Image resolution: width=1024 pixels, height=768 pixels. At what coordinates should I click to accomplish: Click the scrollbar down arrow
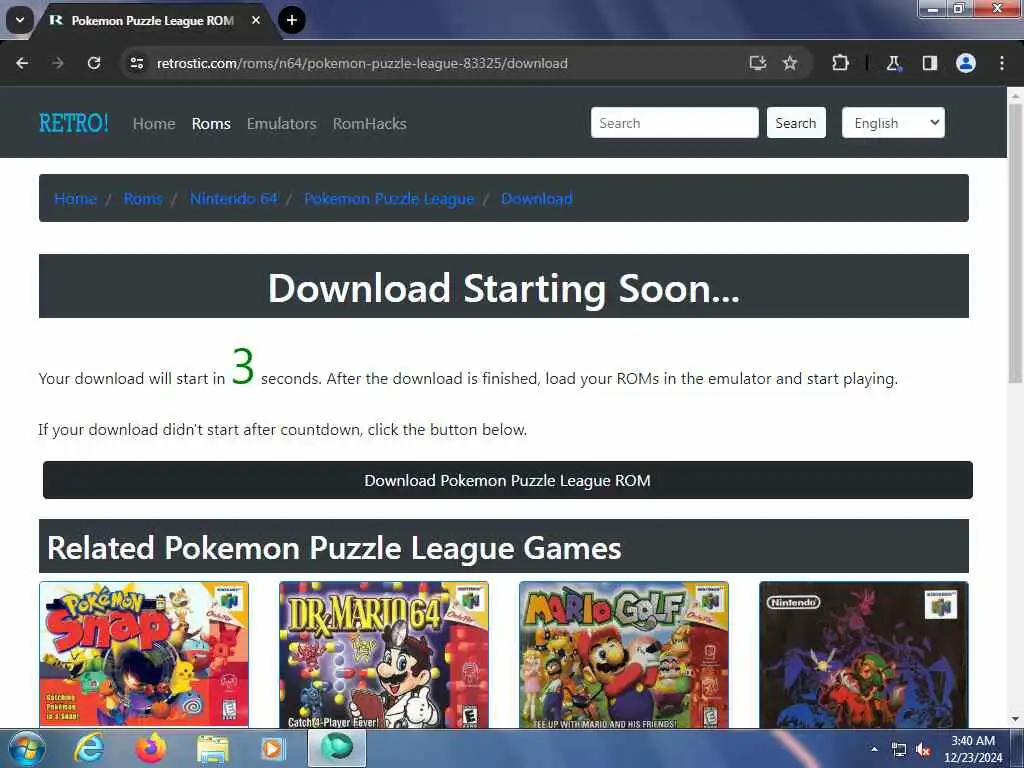[1015, 719]
